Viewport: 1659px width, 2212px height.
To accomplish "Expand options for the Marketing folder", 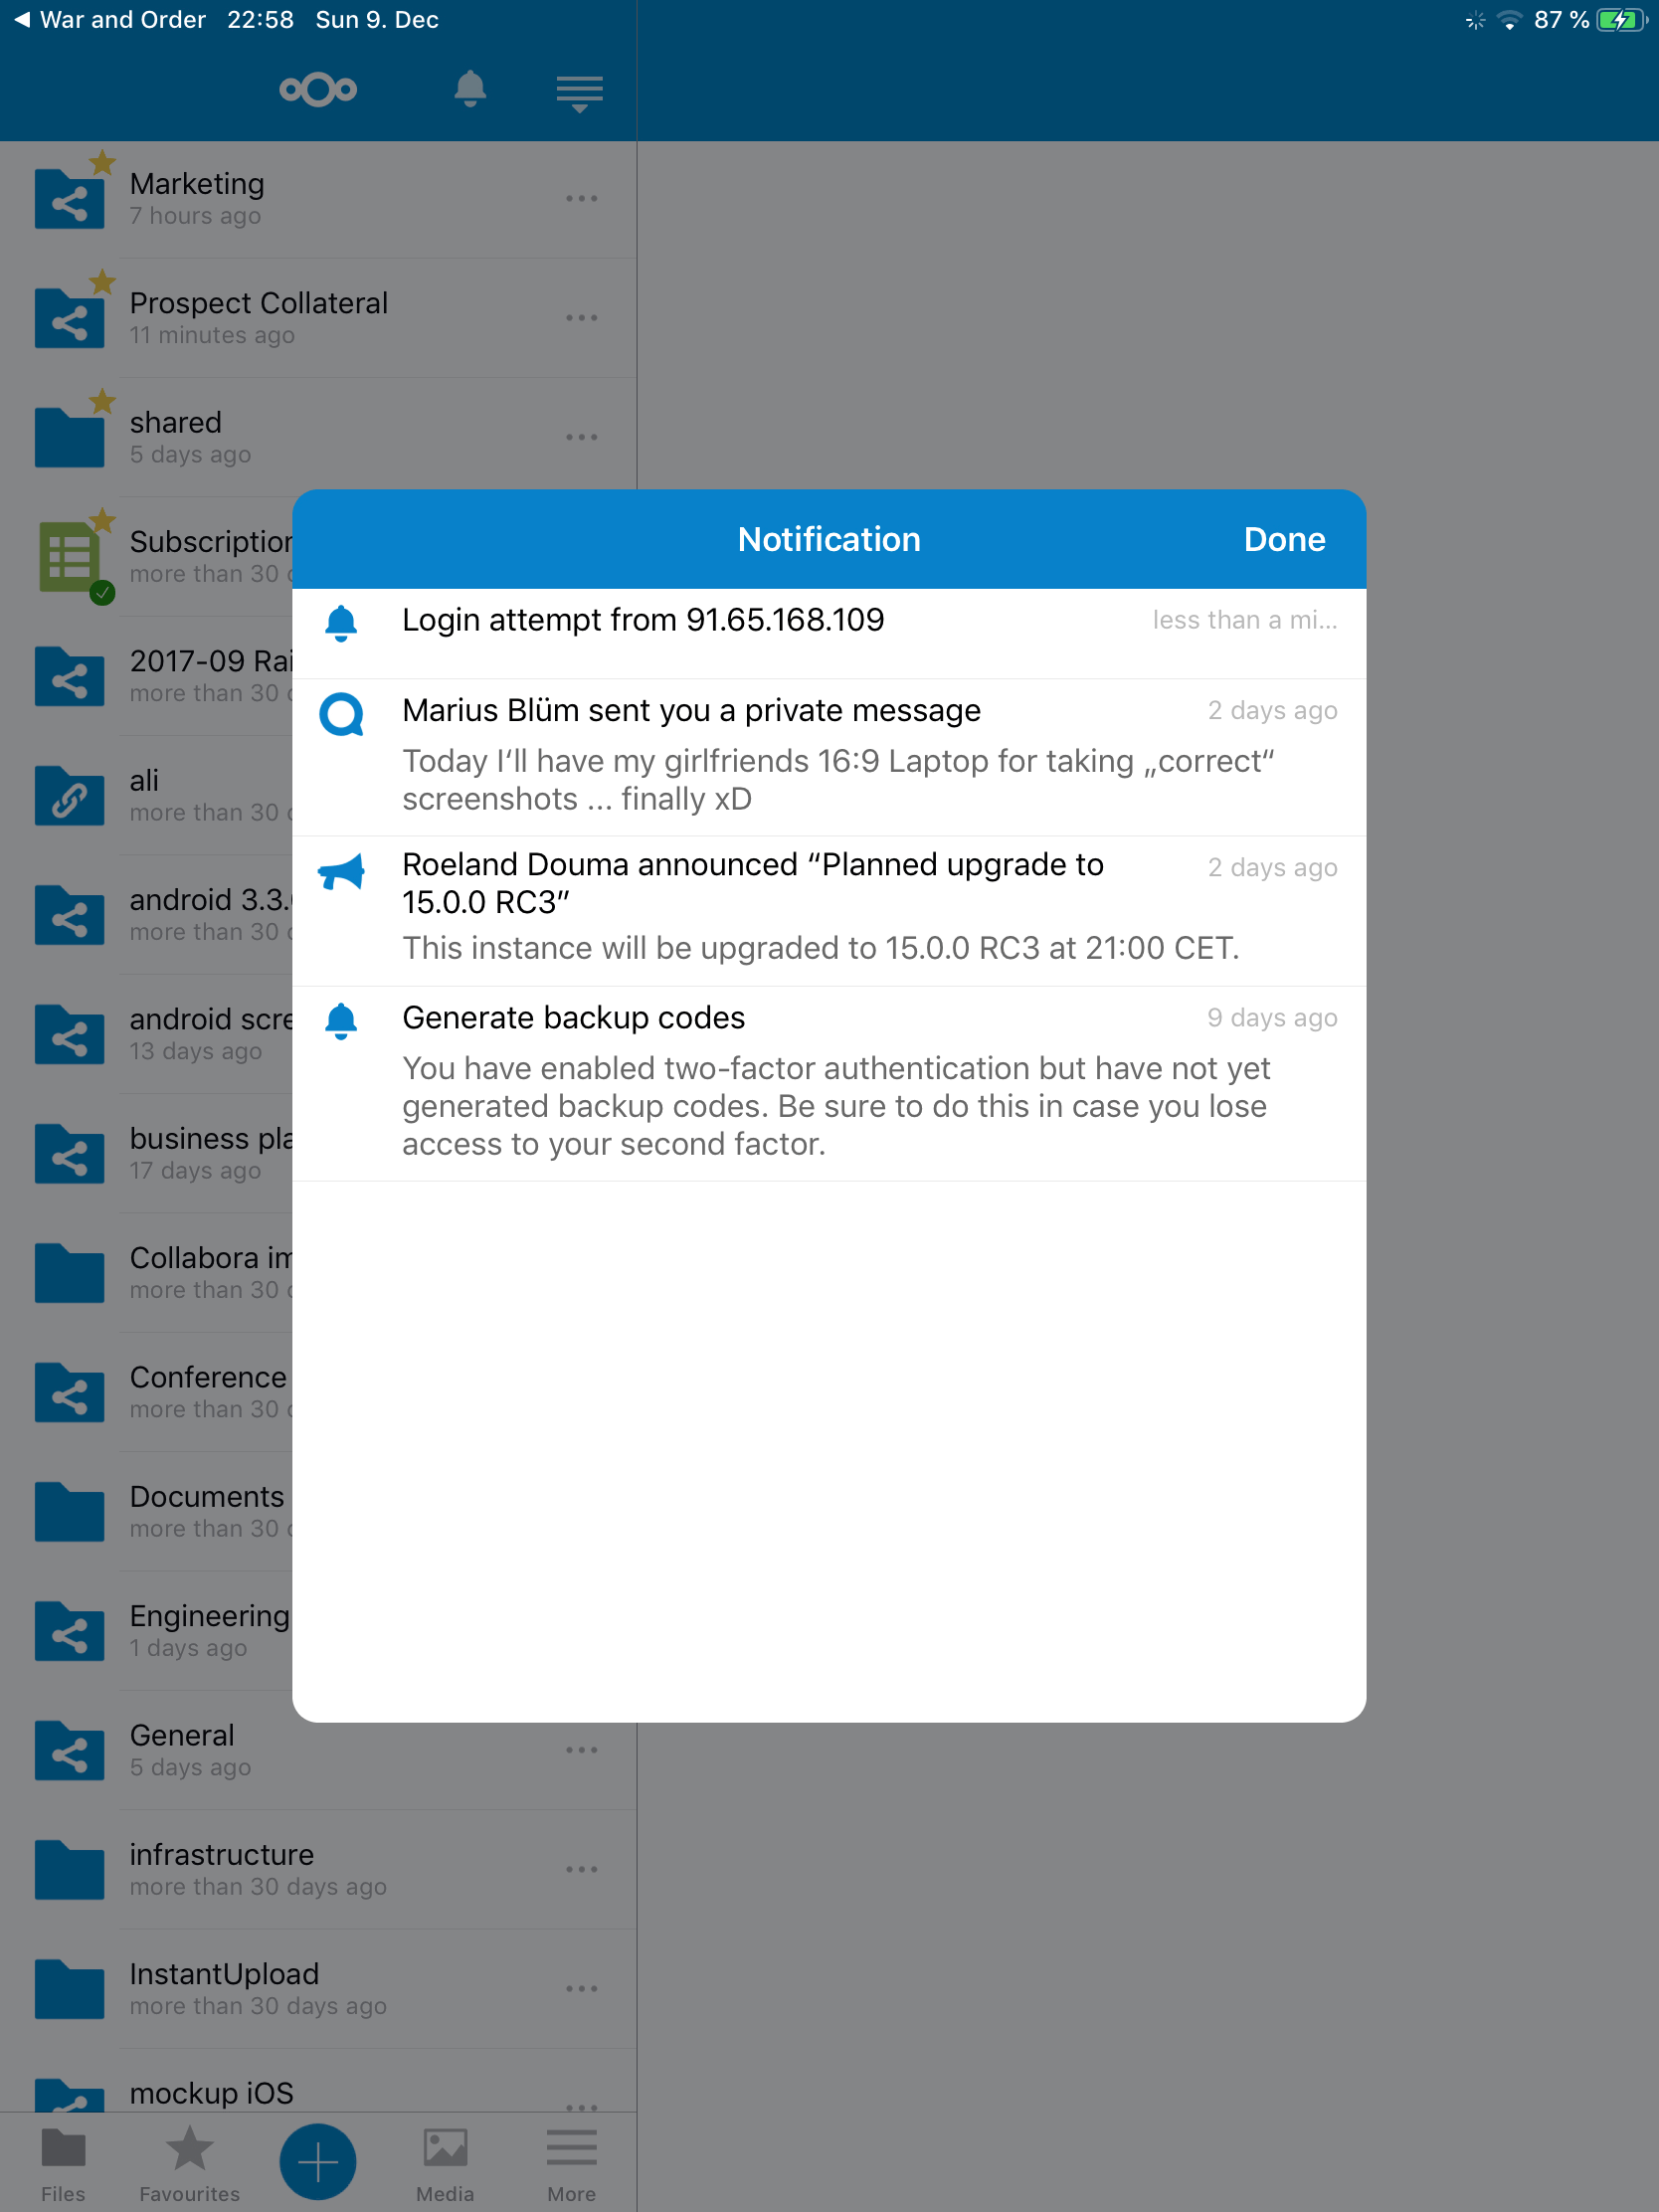I will click(x=581, y=199).
